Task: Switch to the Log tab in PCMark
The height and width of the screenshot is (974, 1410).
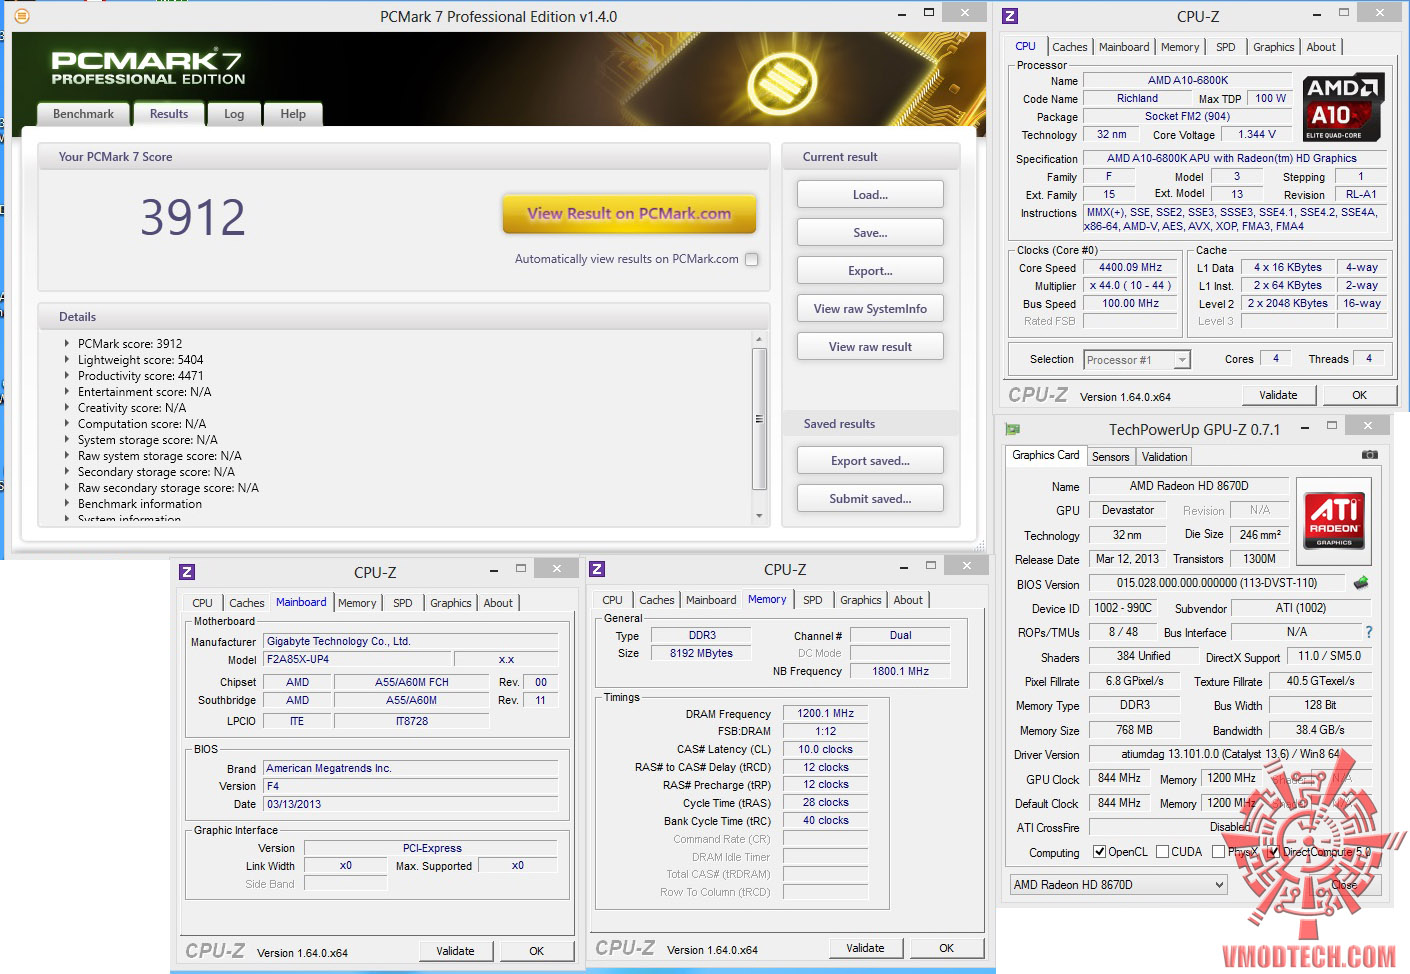Action: click(x=234, y=114)
